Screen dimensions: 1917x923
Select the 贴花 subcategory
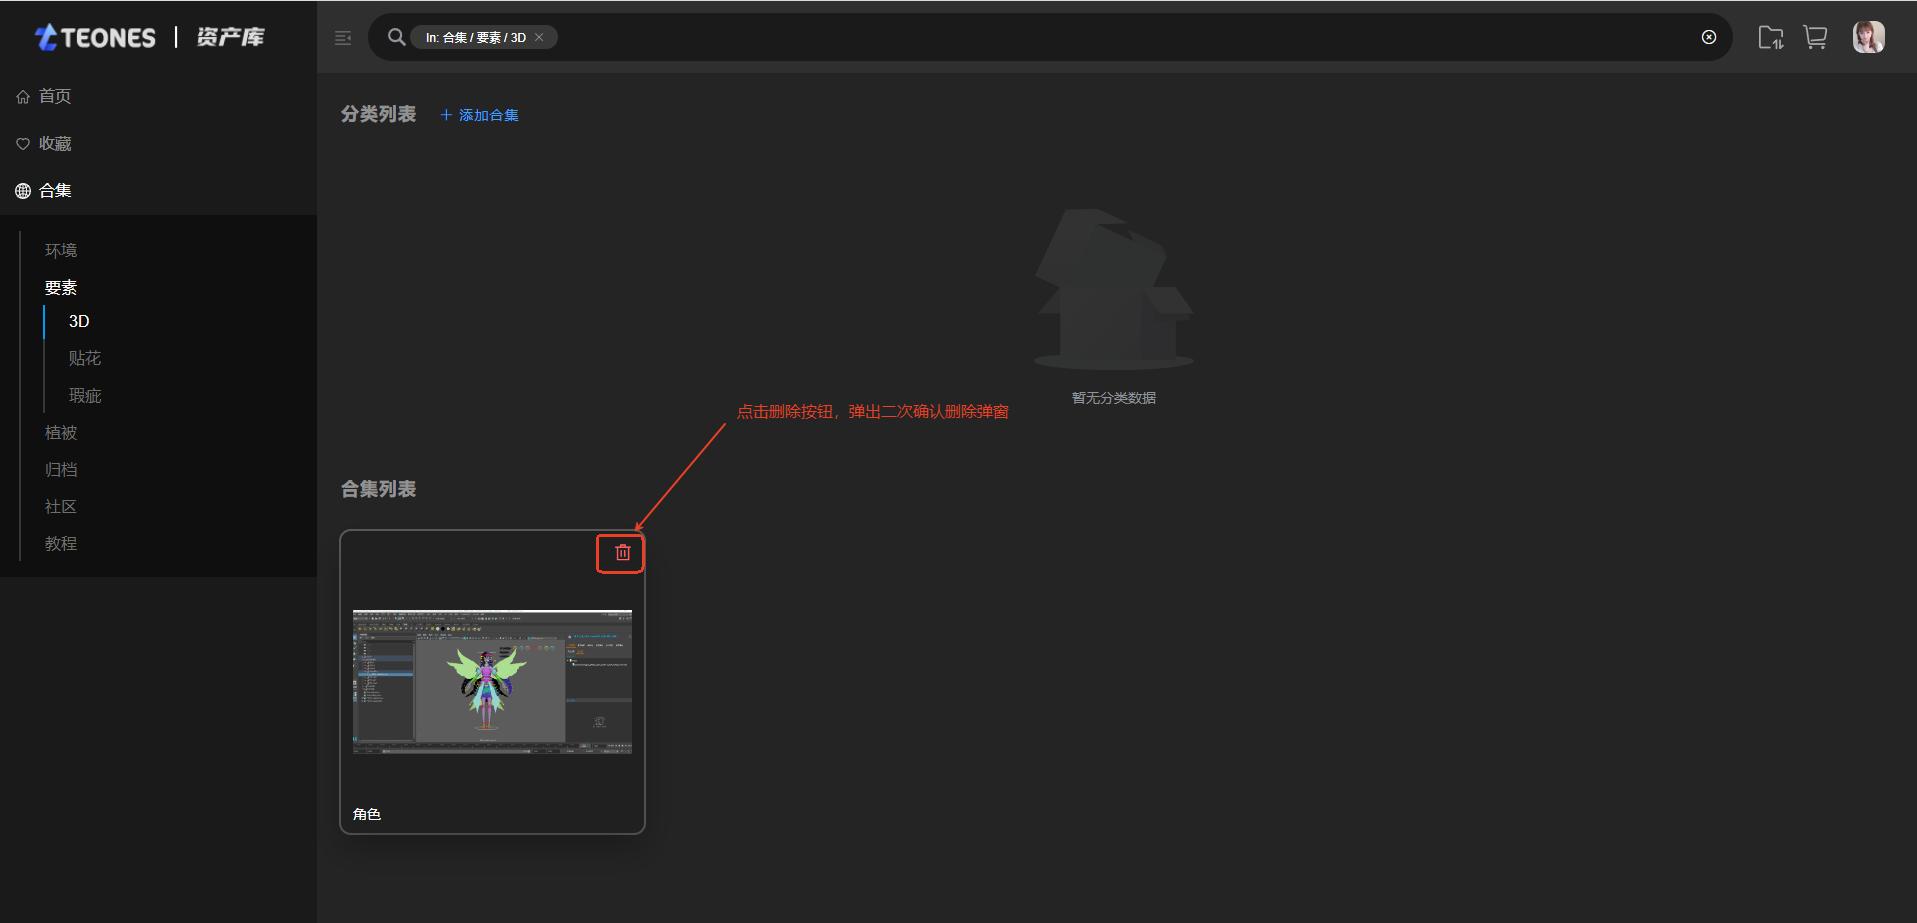(x=85, y=358)
